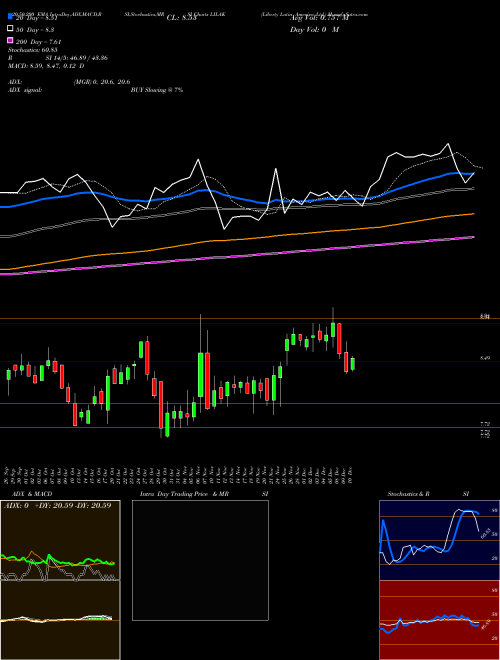The image size is (500, 660).
Task: Open the MACD histogram sub-panel
Action: [60, 620]
